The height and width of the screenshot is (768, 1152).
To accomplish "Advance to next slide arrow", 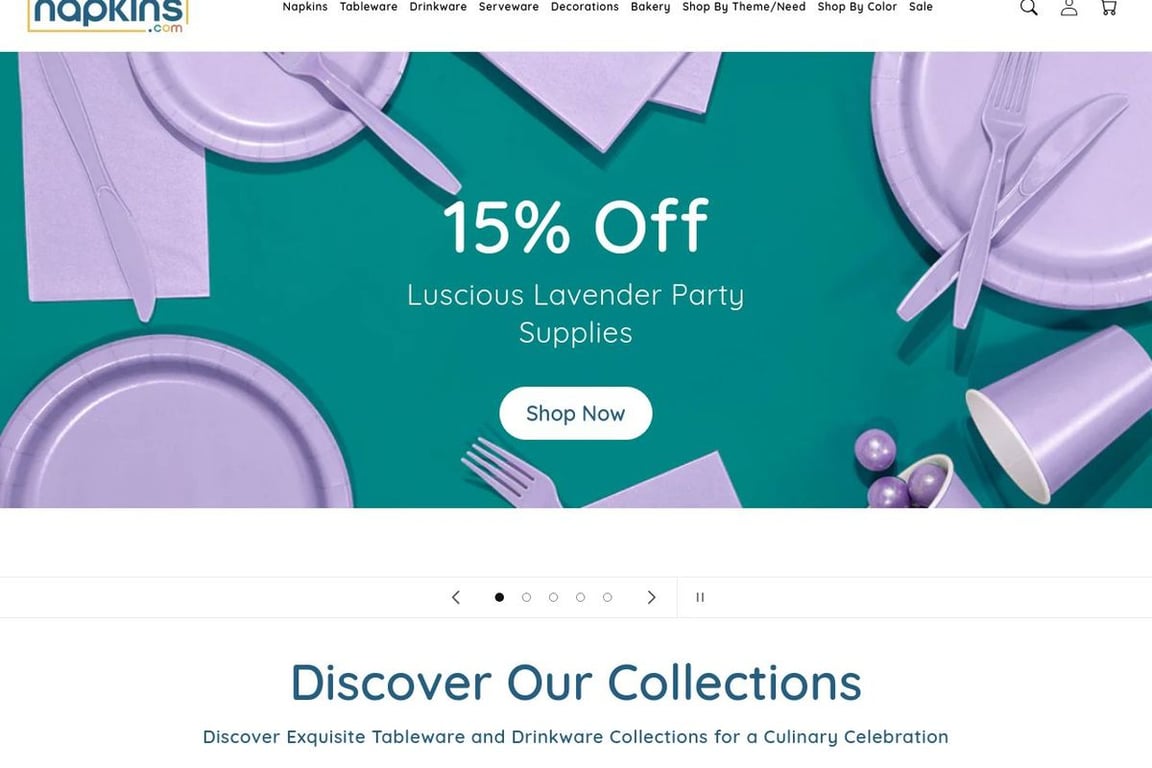I will click(x=651, y=597).
